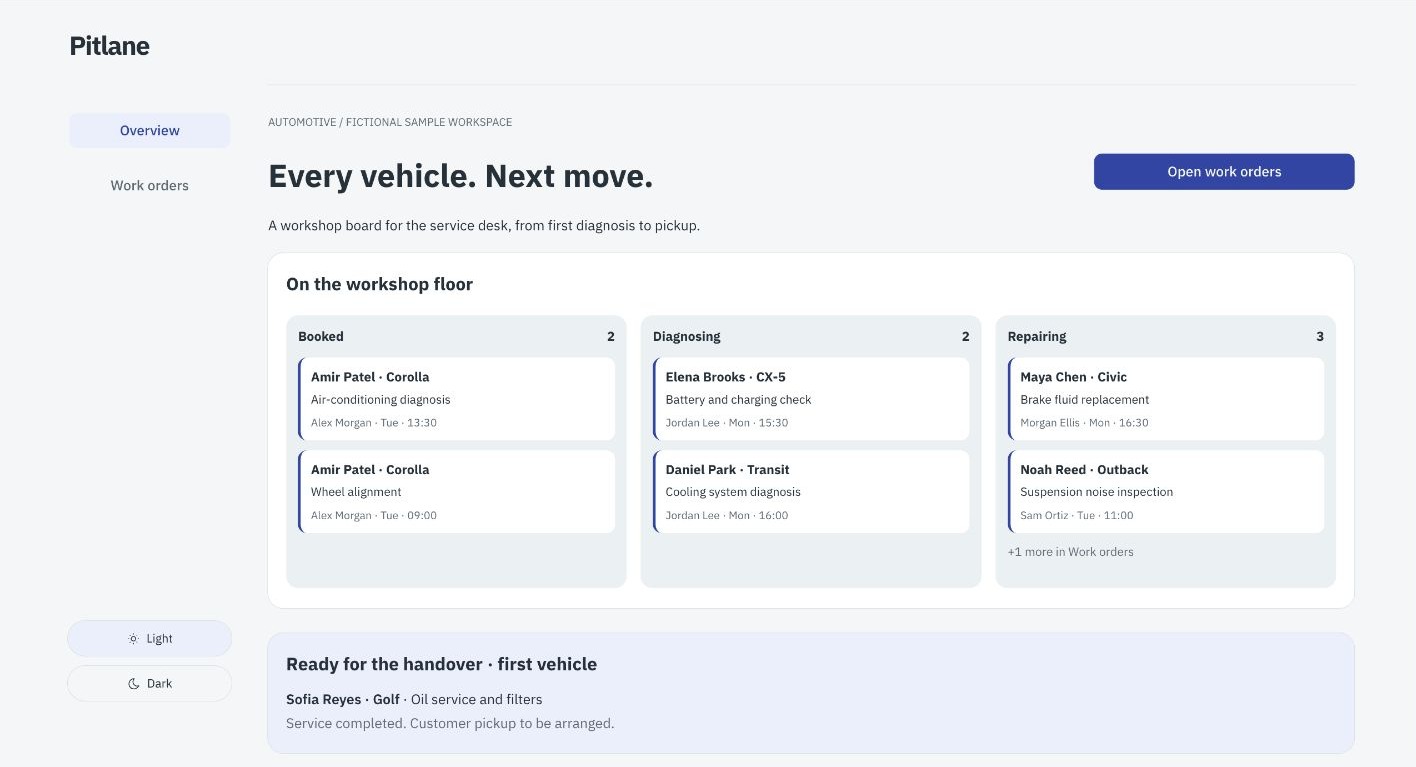Go to Work orders in sidebar
This screenshot has width=1416, height=767.
(149, 186)
